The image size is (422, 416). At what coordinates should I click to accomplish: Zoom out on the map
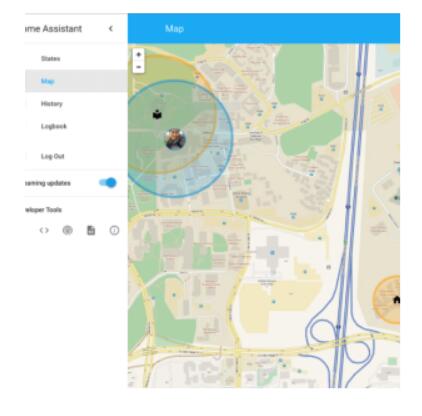139,67
